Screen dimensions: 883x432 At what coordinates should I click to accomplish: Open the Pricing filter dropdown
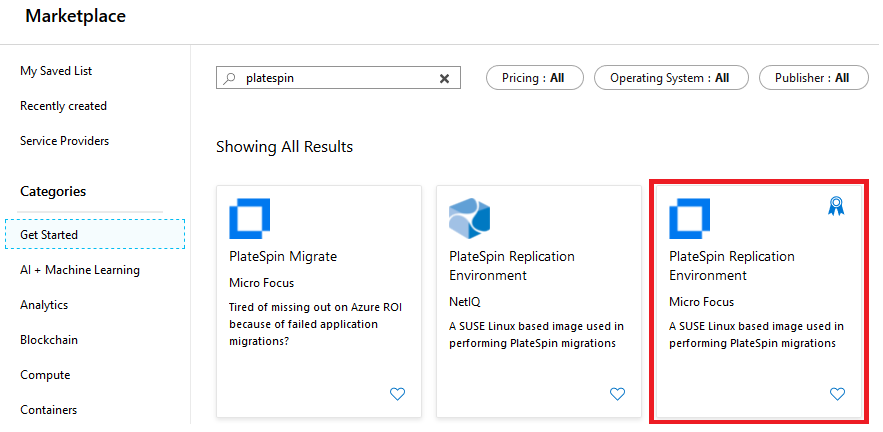(x=534, y=78)
